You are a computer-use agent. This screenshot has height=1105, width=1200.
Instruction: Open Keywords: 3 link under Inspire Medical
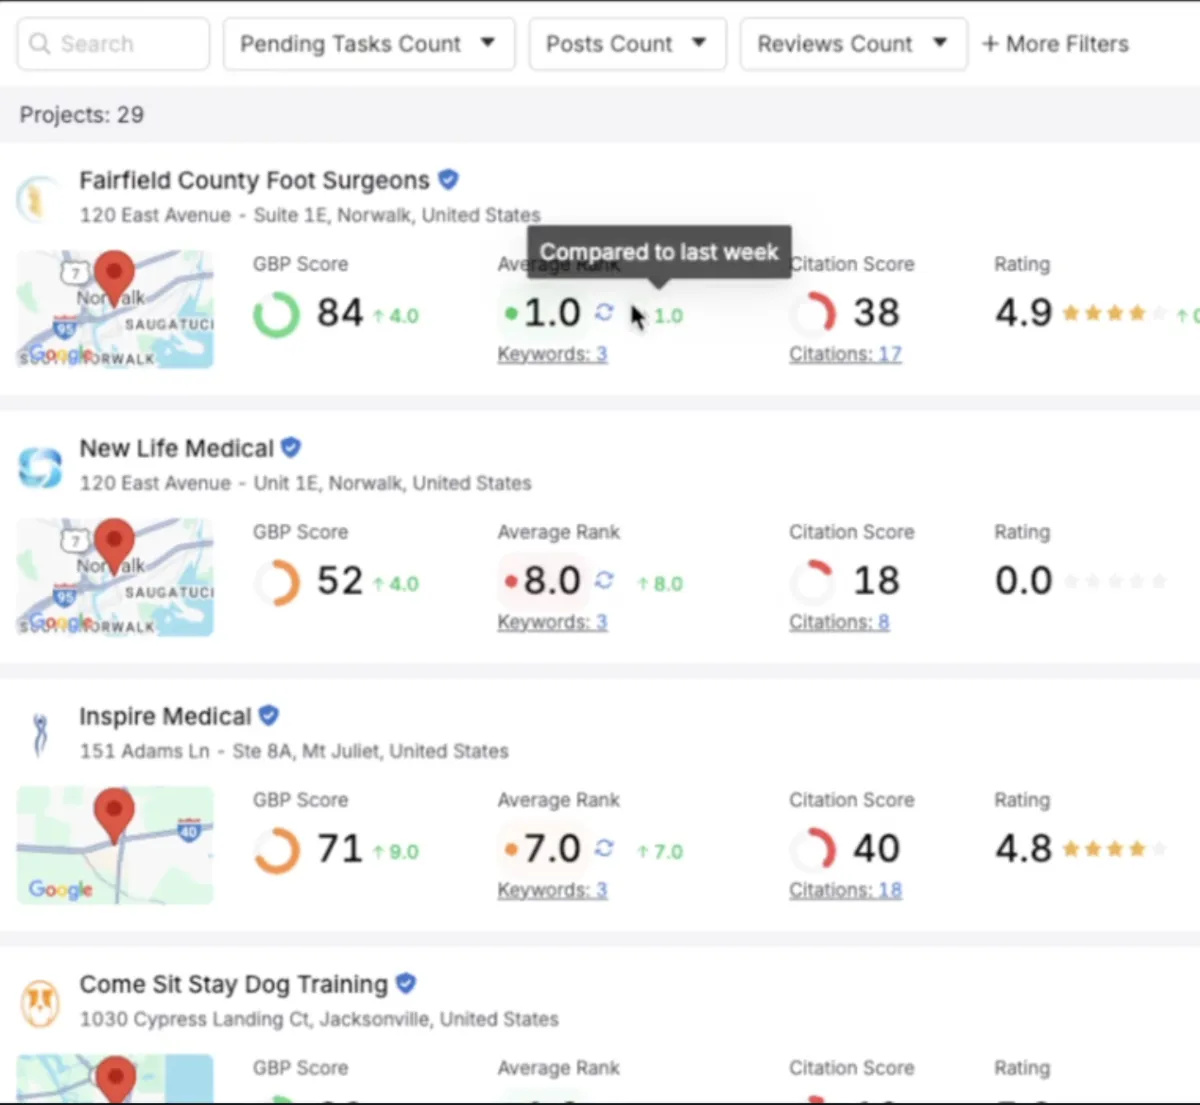[552, 890]
